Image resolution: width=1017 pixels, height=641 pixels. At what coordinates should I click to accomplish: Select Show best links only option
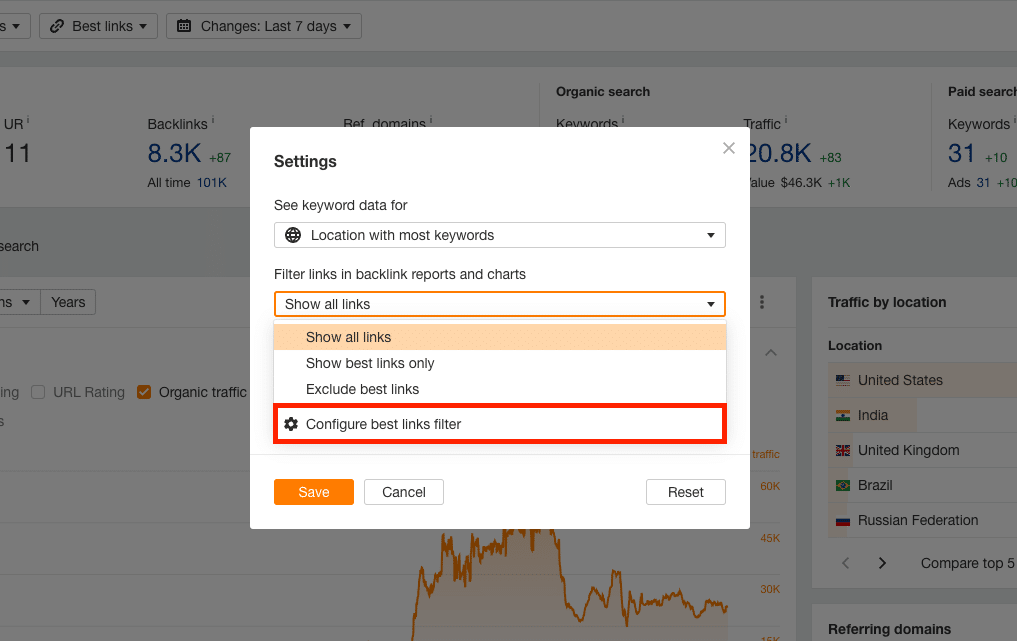(370, 363)
